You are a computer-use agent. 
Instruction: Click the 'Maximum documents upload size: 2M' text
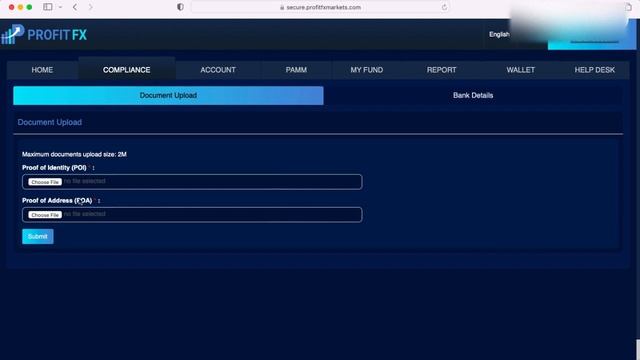pos(74,154)
